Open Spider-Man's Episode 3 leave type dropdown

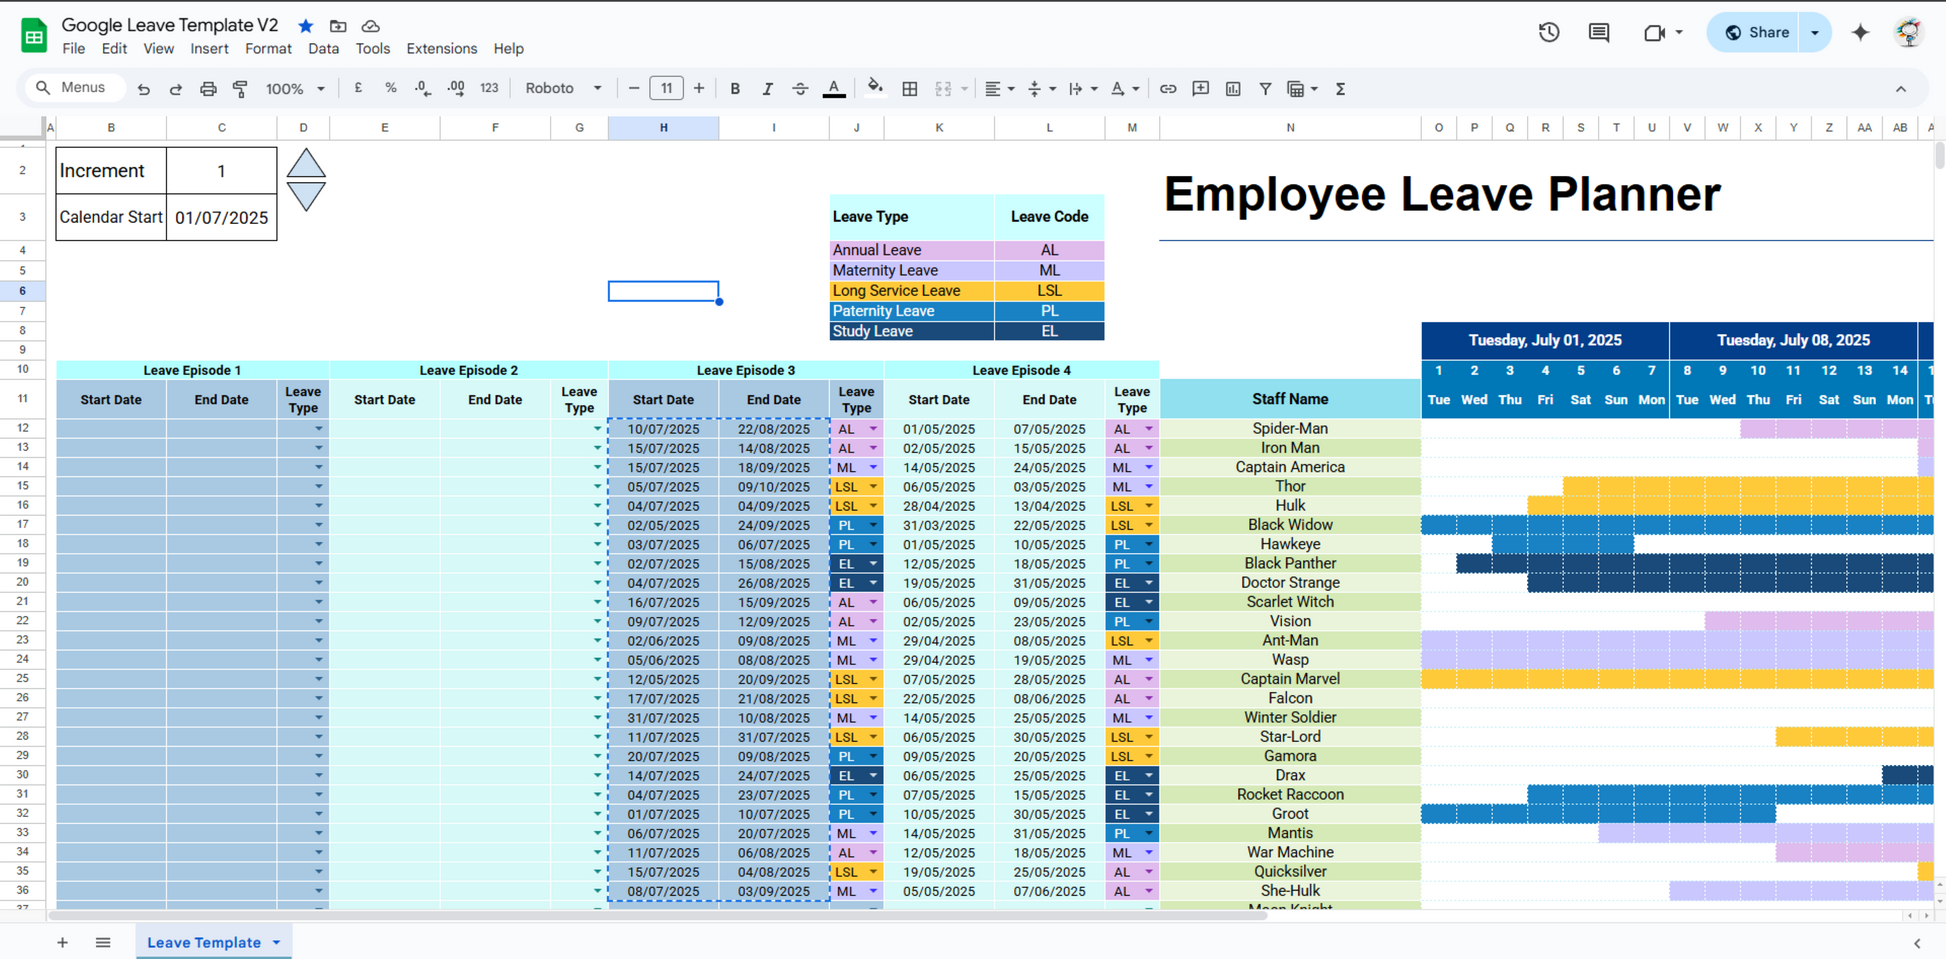tap(873, 429)
